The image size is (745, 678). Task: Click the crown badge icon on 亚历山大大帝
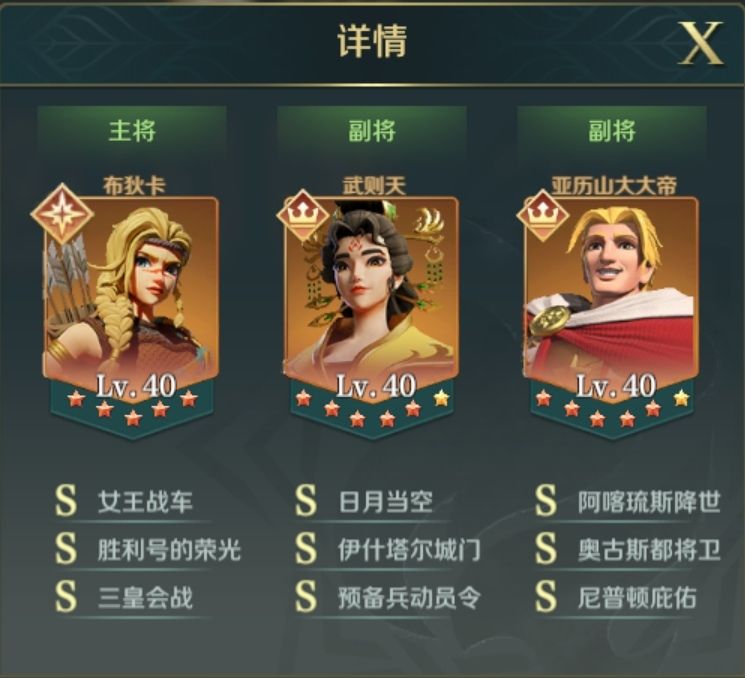tap(543, 217)
